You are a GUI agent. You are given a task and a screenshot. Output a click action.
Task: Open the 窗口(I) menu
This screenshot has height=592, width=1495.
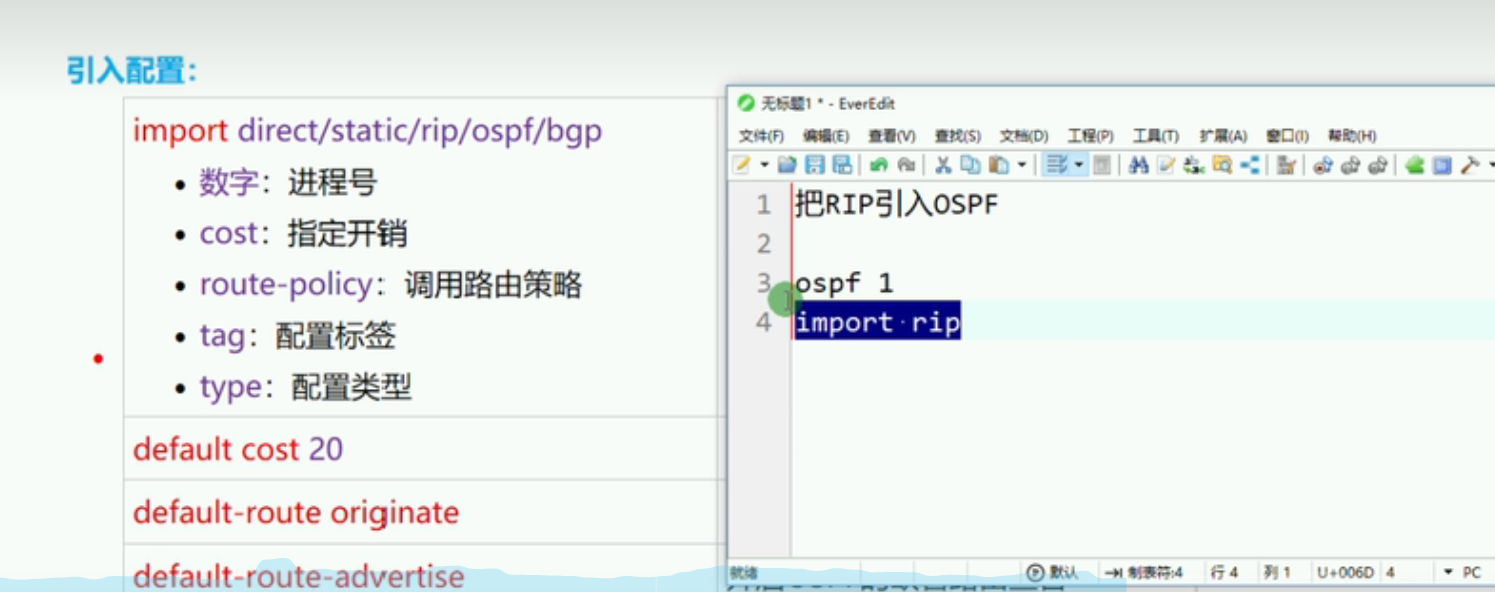coord(1287,136)
